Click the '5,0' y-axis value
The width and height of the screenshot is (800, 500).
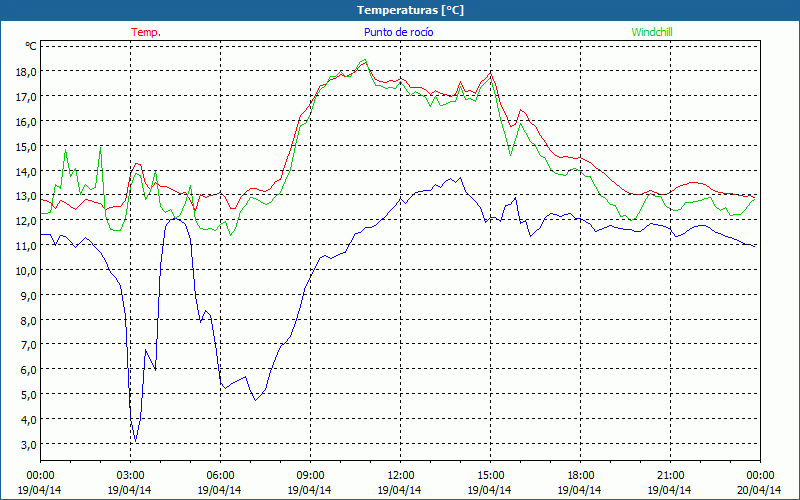coord(29,395)
